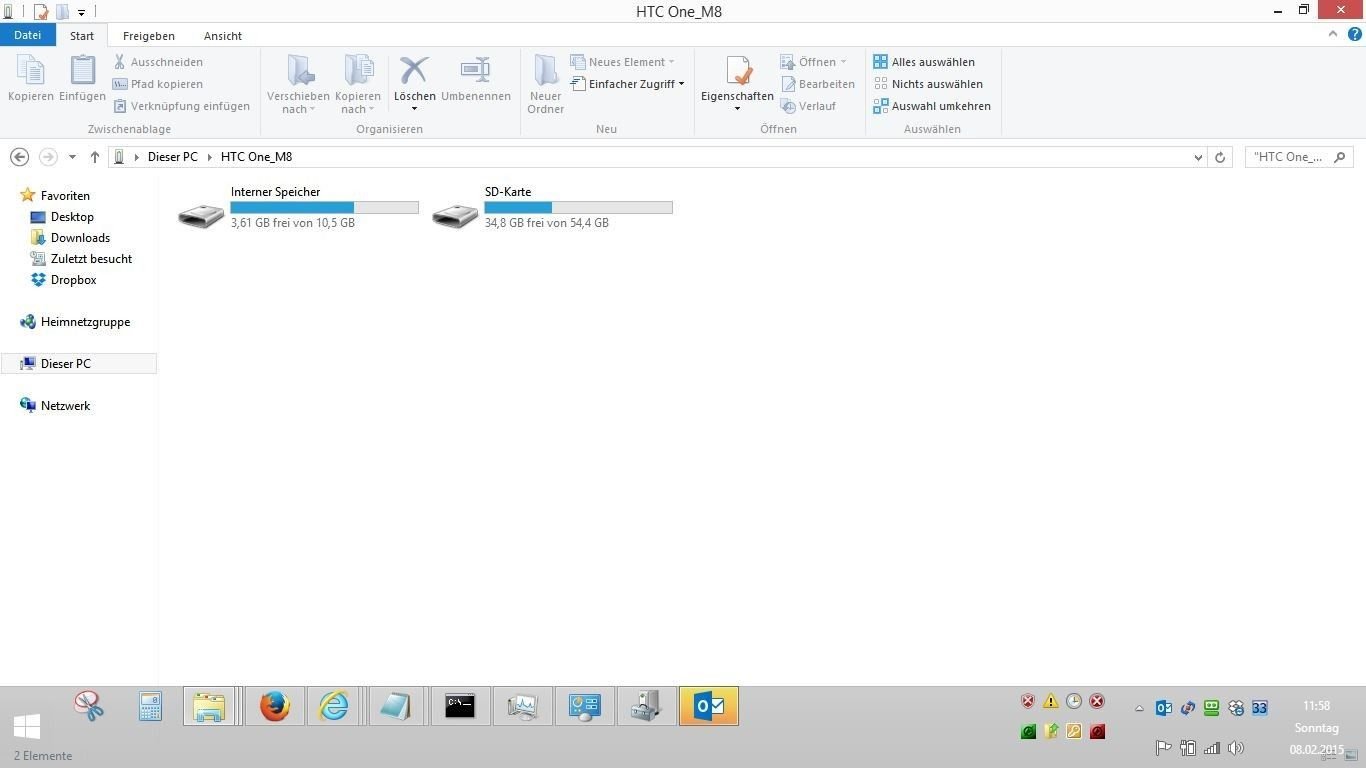Click the Umbenennen icon
This screenshot has height=768, width=1366.
[x=475, y=70]
